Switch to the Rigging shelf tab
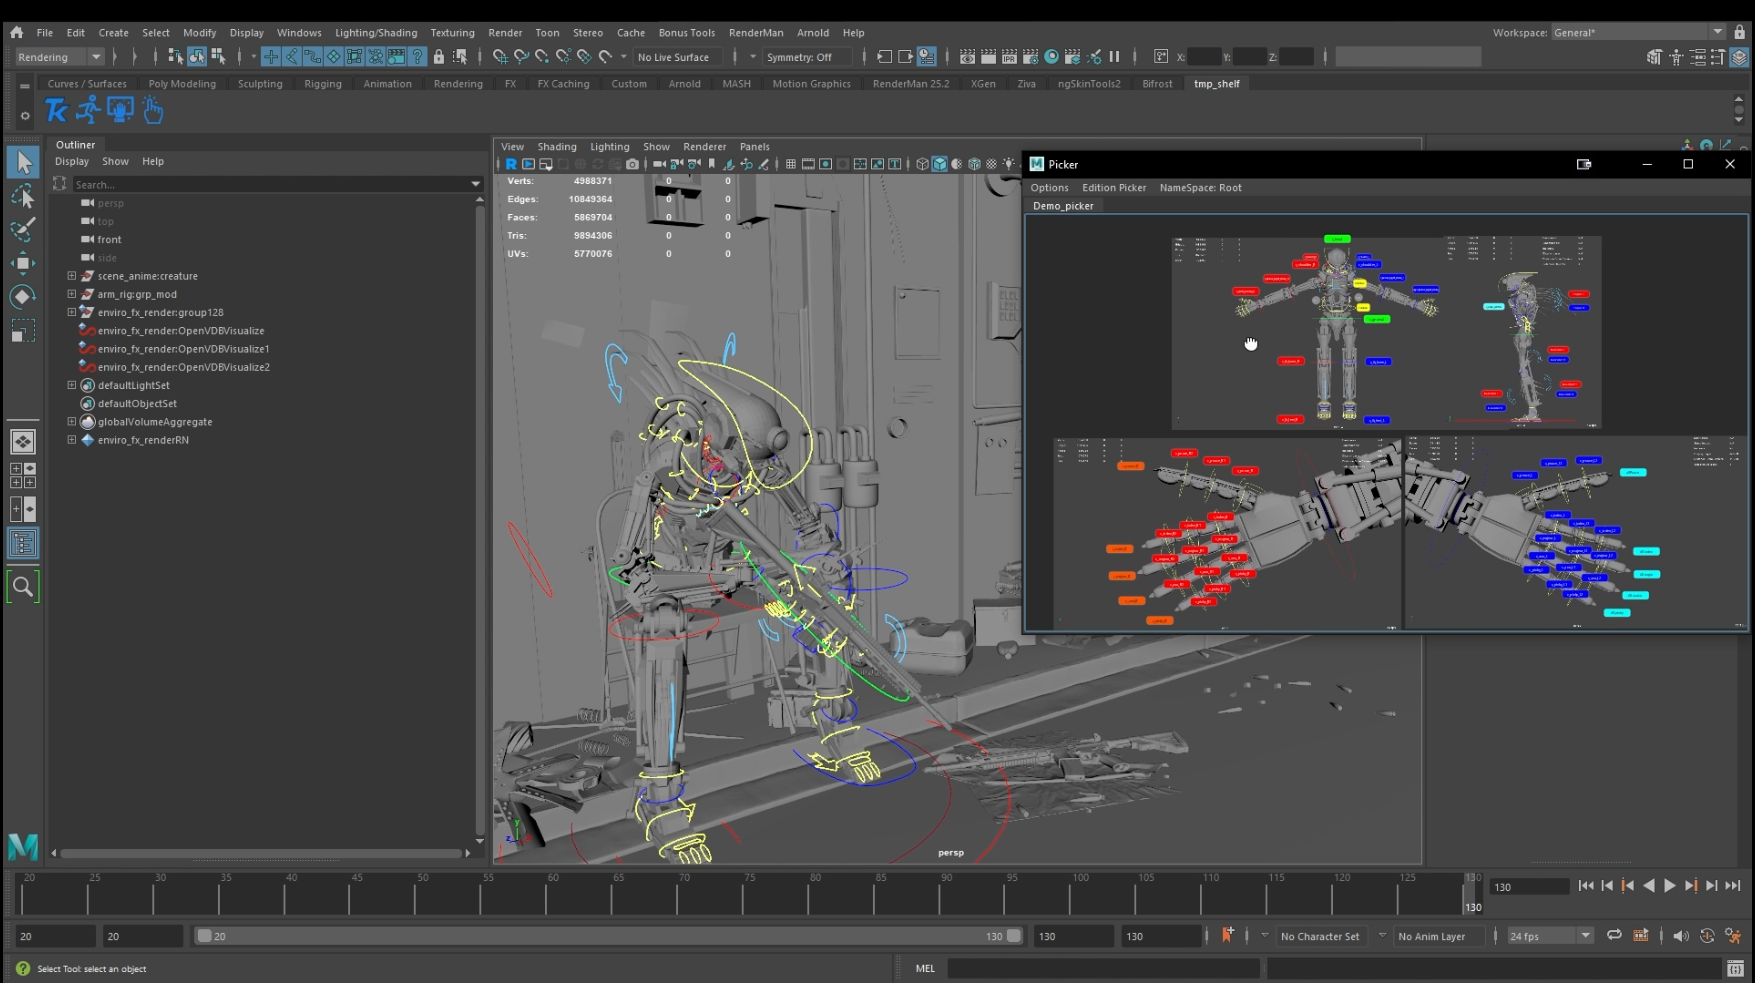This screenshot has height=983, width=1755. (x=323, y=84)
